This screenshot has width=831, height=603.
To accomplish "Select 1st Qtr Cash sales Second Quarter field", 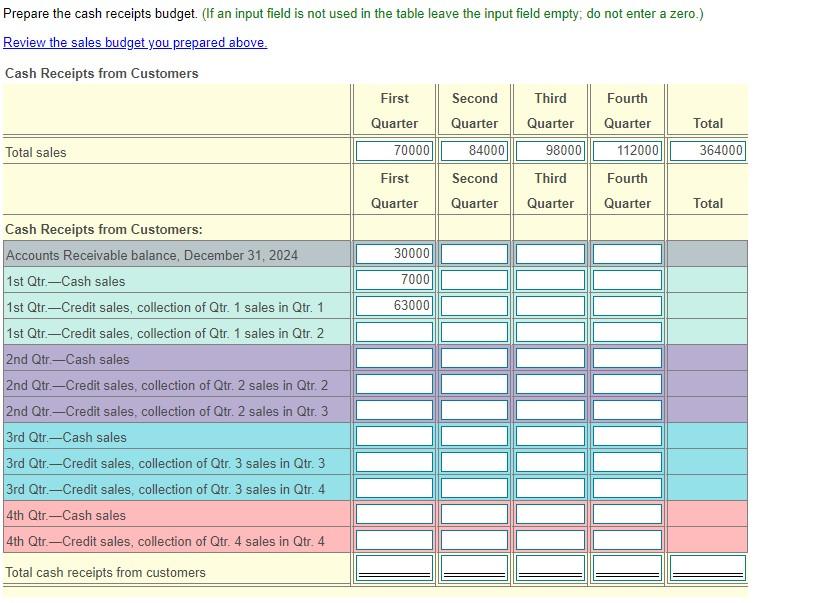I will point(474,280).
